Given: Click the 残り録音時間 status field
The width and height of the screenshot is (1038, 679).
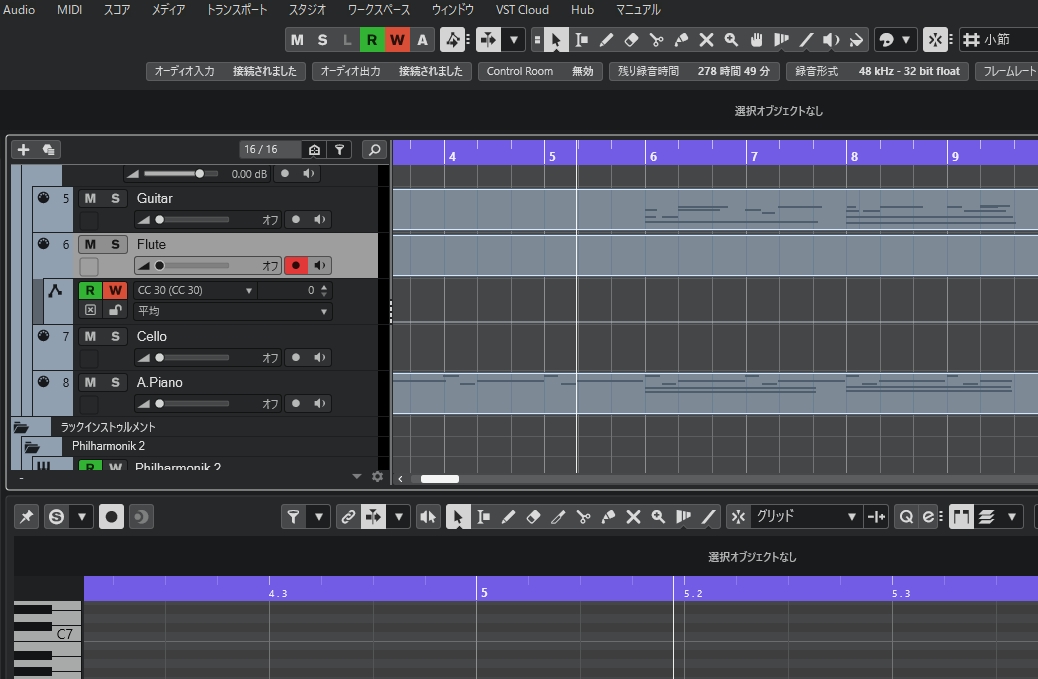Looking at the screenshot, I should 694,71.
